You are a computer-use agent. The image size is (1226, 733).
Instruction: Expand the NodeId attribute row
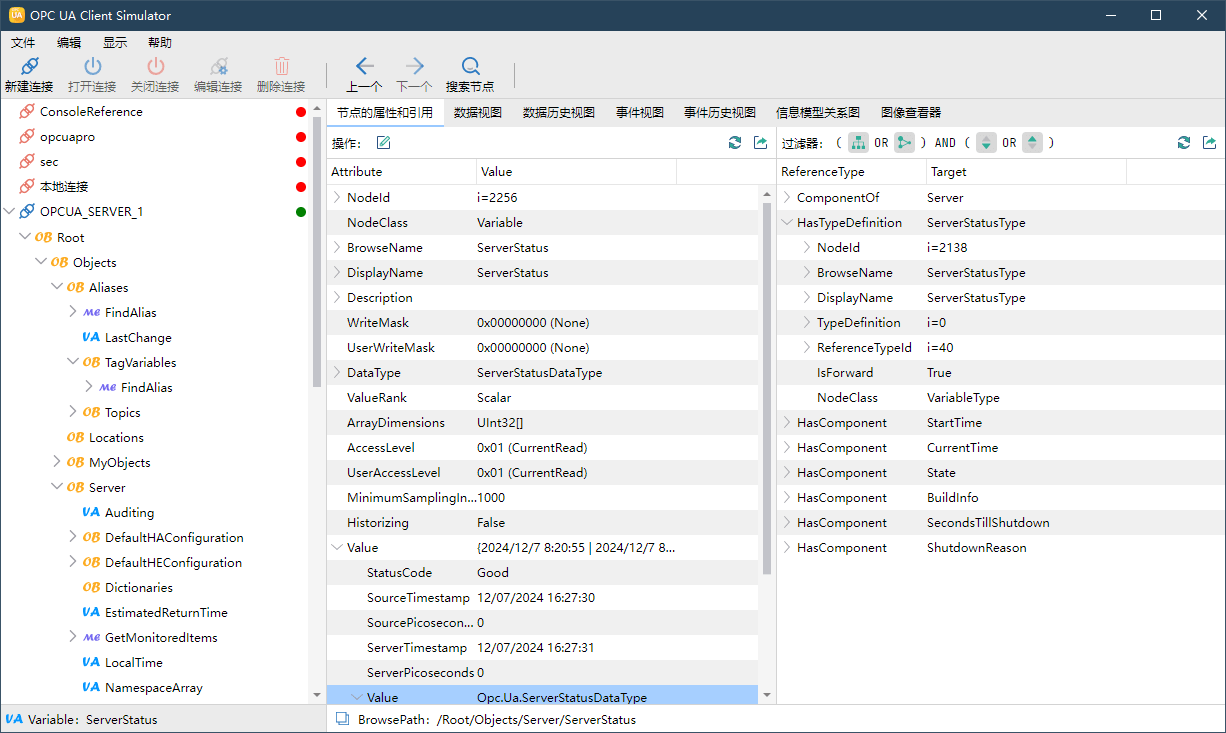click(x=337, y=198)
